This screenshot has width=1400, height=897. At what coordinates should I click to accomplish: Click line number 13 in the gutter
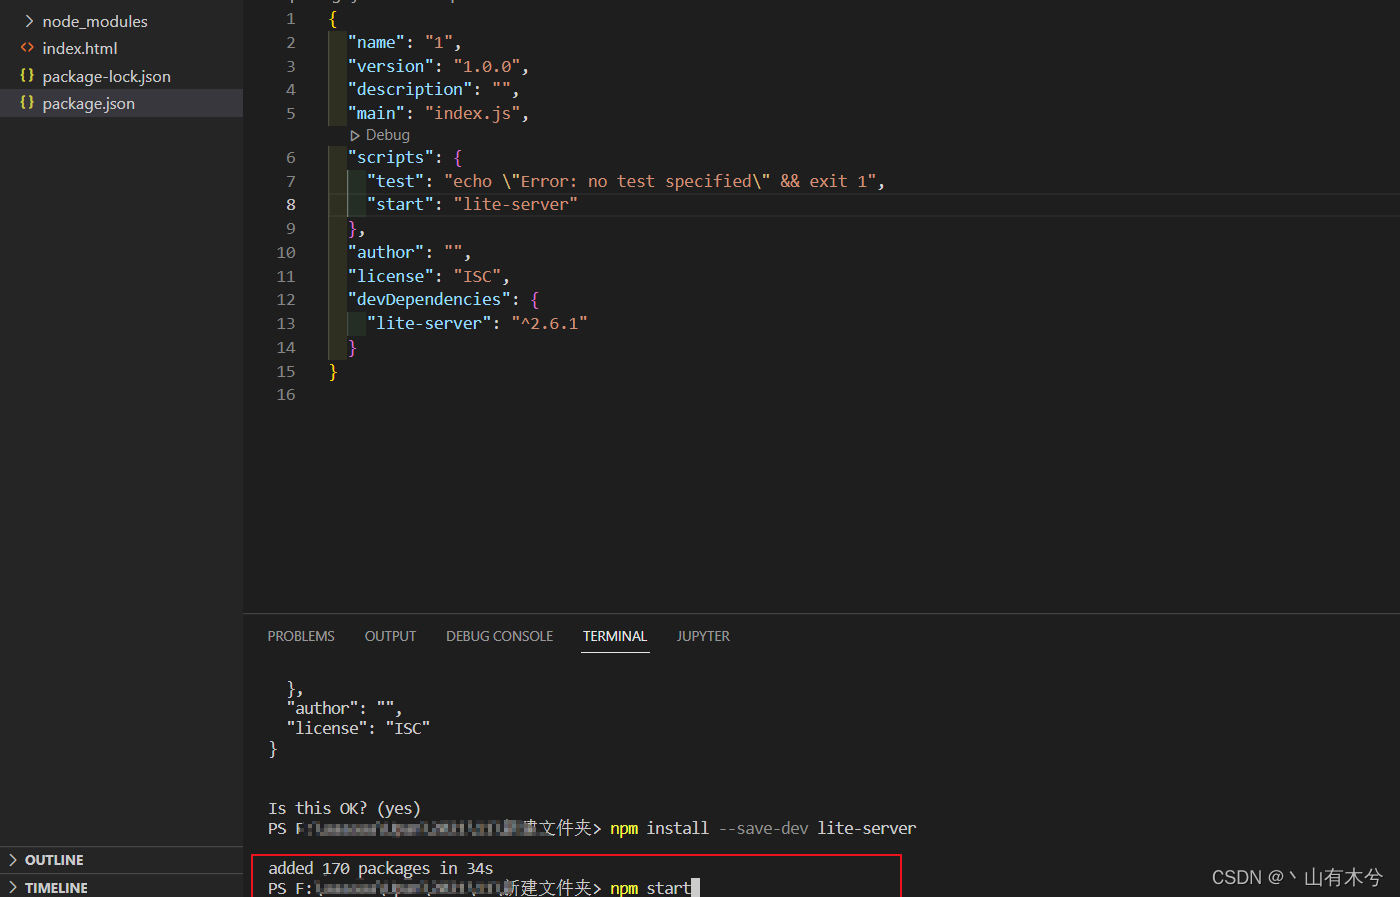coord(286,324)
